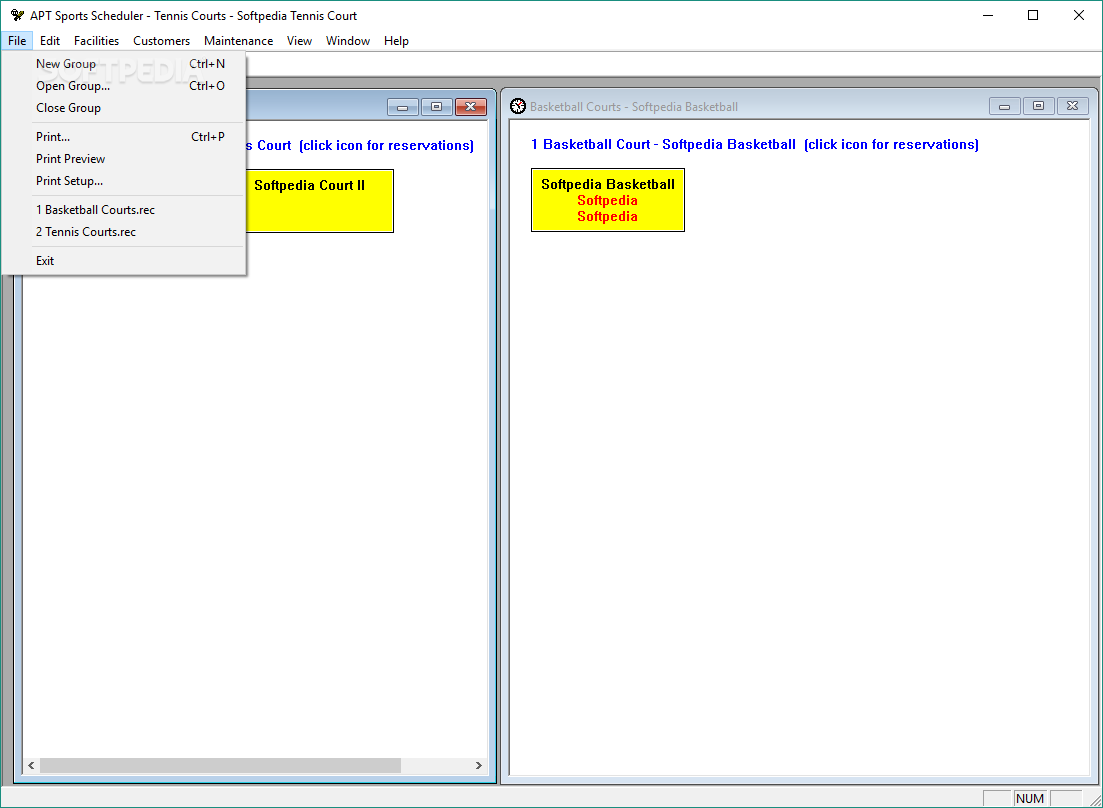Open the Softpedia Court II reservations
This screenshot has width=1103, height=808.
(320, 201)
